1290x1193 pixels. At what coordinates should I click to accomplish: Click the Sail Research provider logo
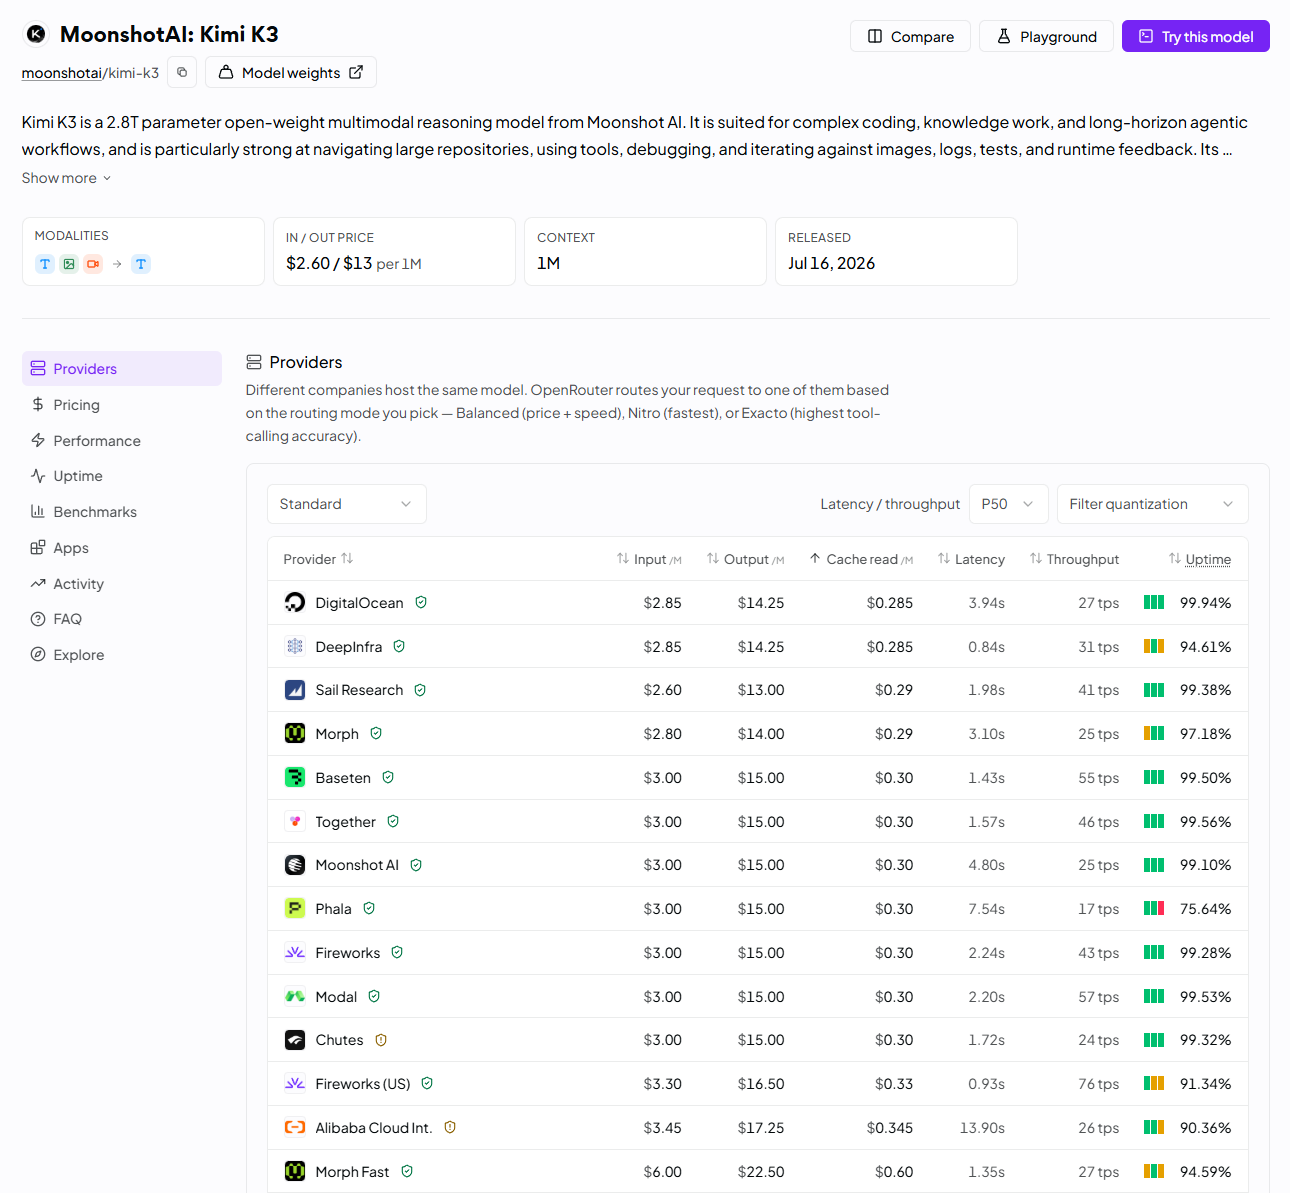295,690
